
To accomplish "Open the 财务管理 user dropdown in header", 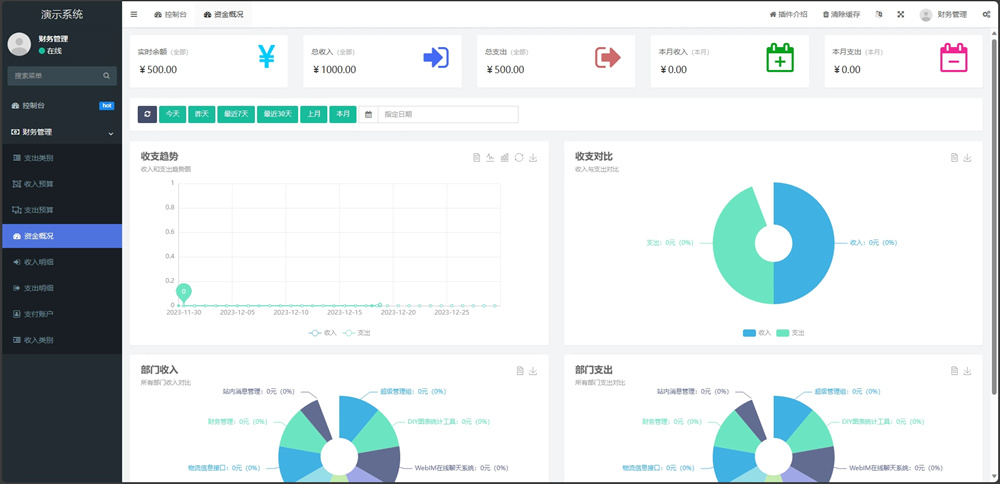I will 944,14.
